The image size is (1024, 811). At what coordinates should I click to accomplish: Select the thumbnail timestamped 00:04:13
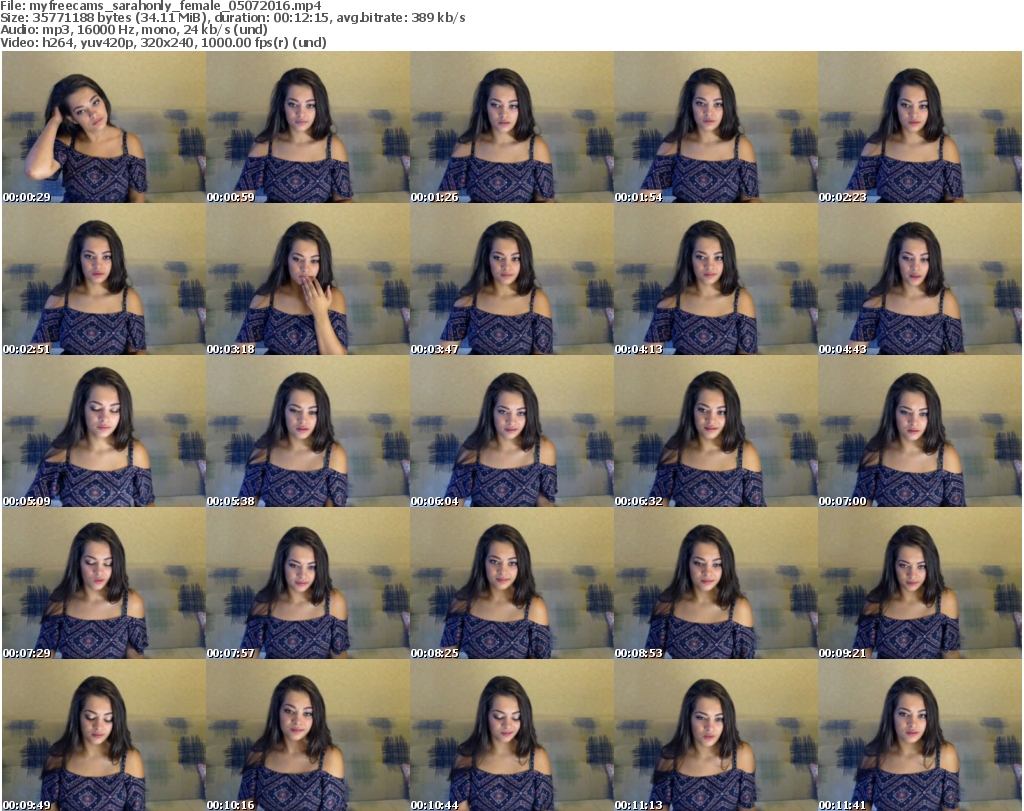pyautogui.click(x=716, y=279)
